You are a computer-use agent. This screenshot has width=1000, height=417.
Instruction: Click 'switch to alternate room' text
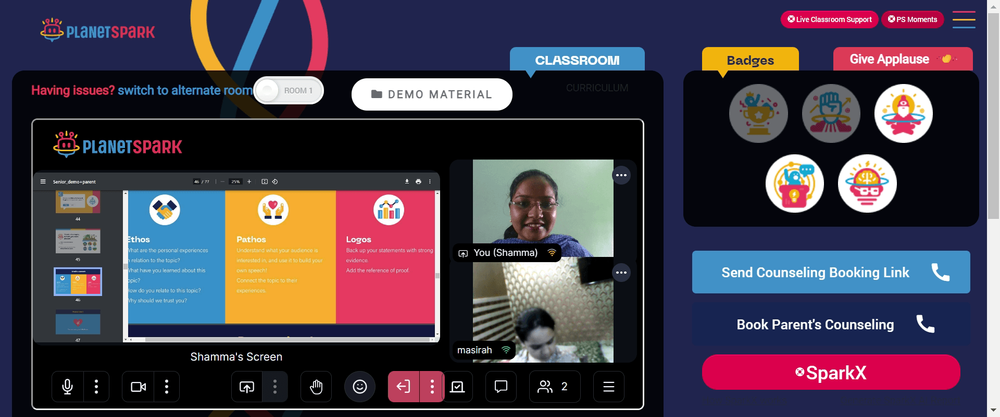pyautogui.click(x=185, y=91)
